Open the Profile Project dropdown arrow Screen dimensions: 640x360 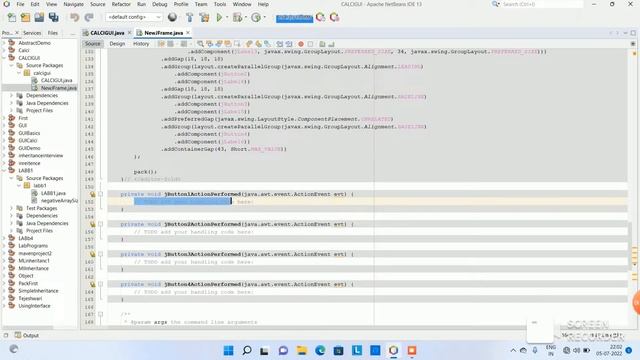[264, 17]
